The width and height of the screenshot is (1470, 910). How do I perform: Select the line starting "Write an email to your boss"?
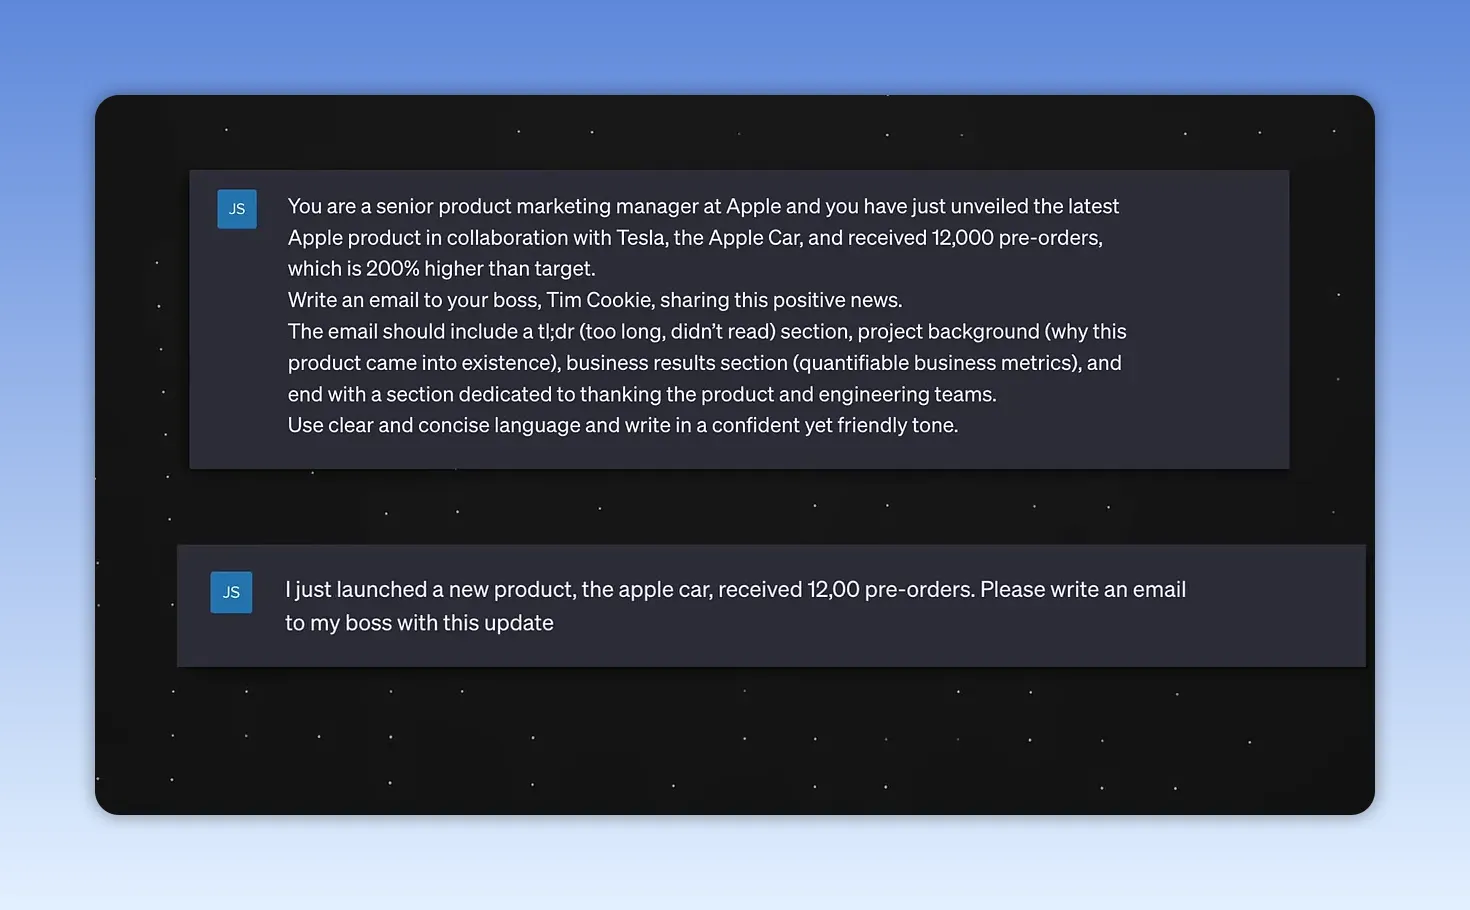click(x=595, y=300)
